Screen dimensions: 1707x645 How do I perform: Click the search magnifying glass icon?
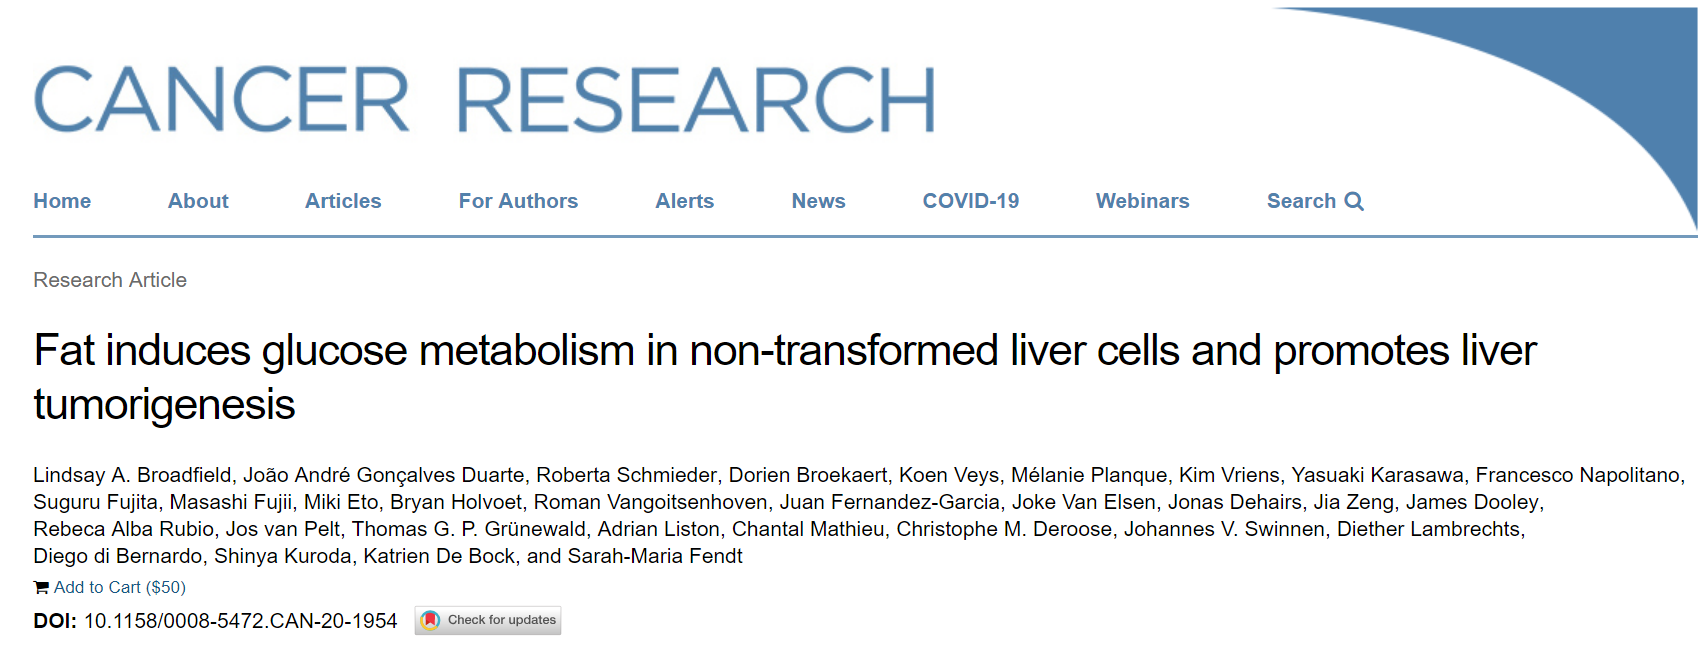(x=1354, y=201)
